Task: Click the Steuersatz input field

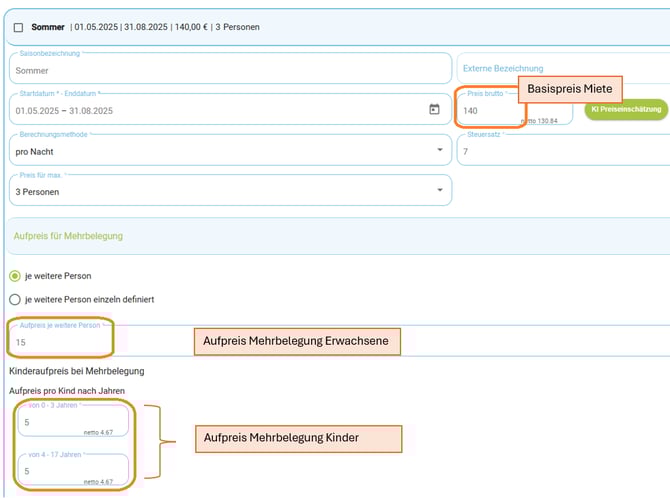Action: pos(562,151)
